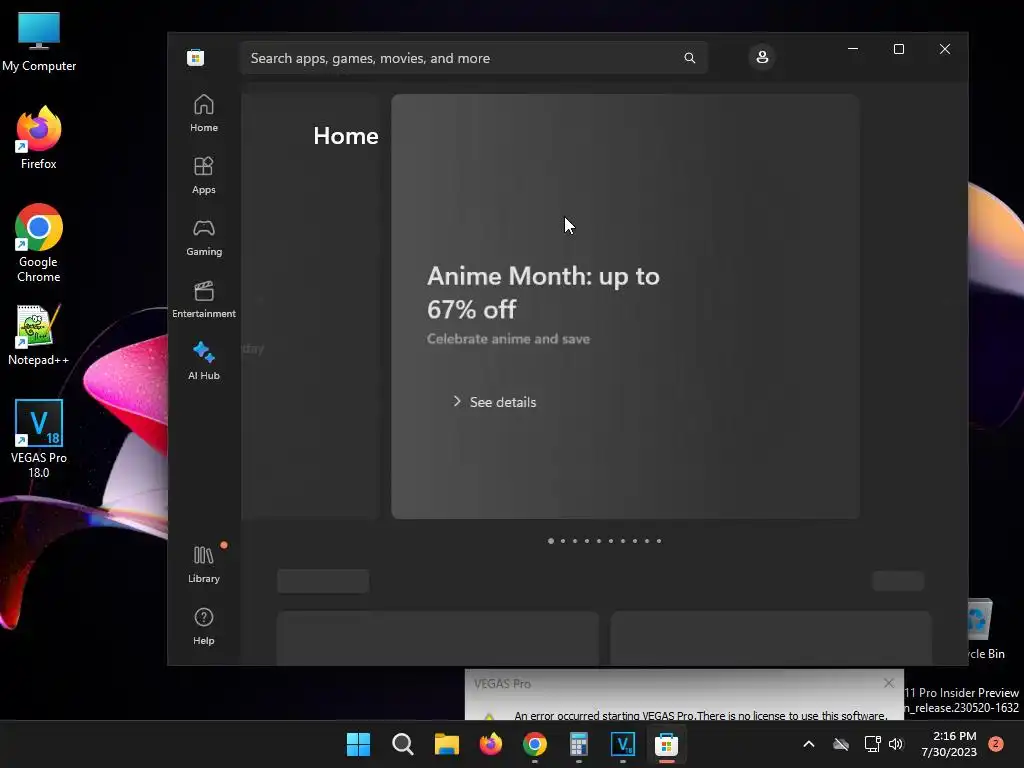Screen dimensions: 1024x768
Task: Maximize the Microsoft Store window
Action: coord(899,49)
